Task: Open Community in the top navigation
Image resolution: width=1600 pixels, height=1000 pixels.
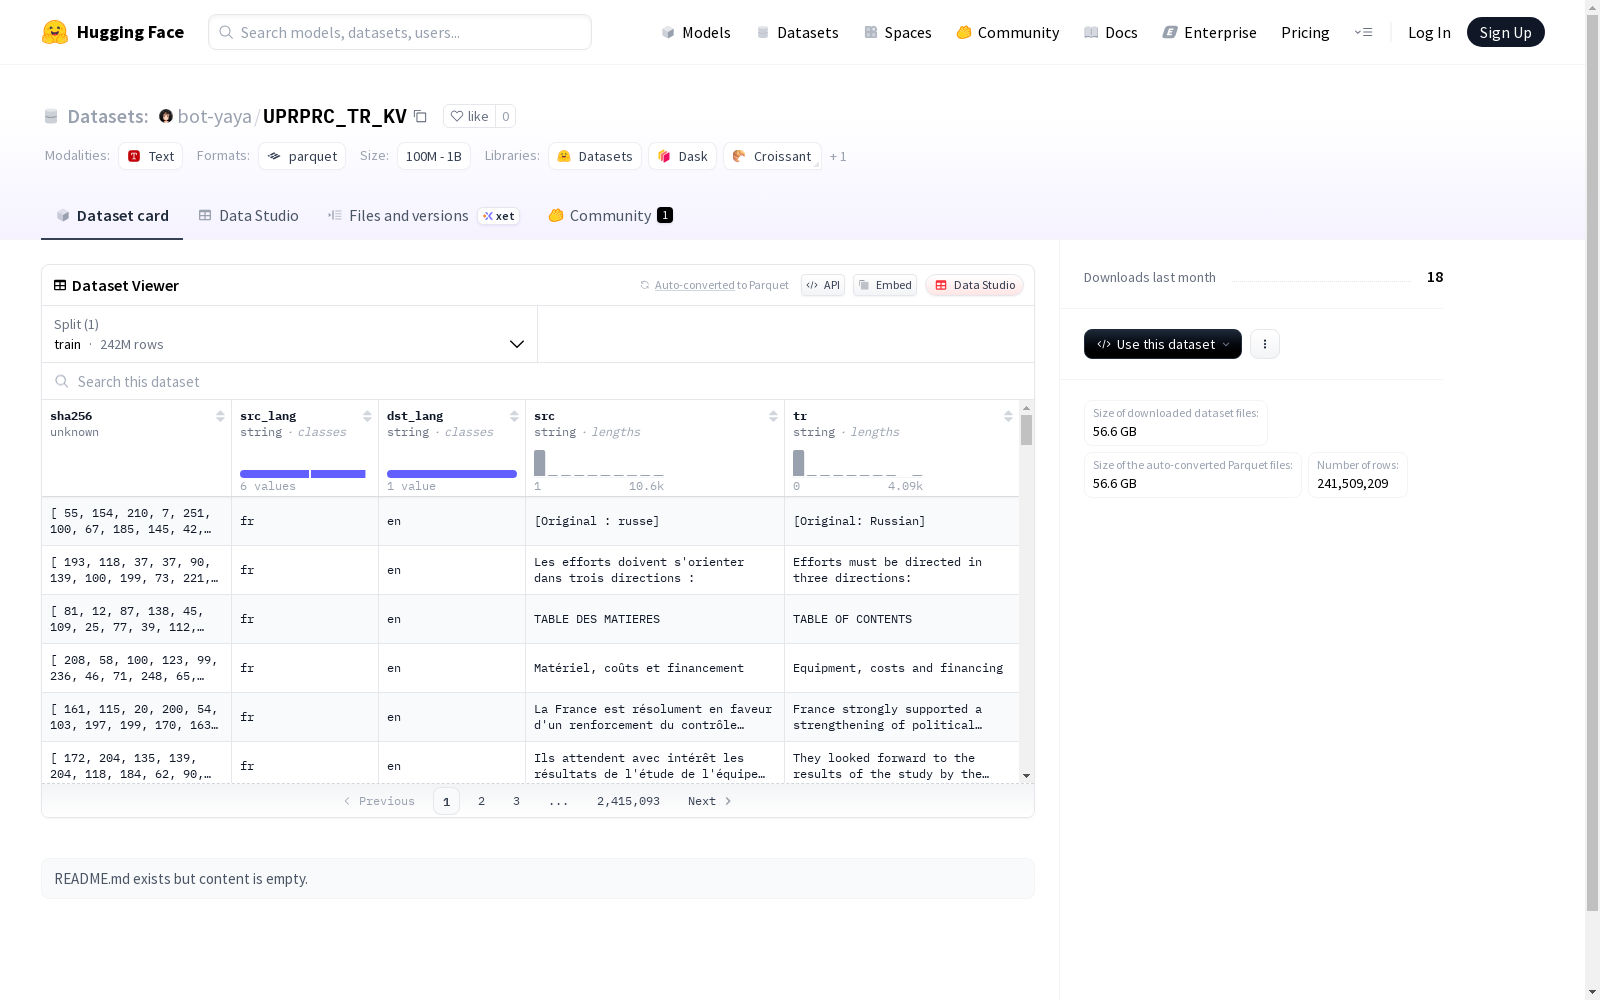Action: pyautogui.click(x=1008, y=32)
